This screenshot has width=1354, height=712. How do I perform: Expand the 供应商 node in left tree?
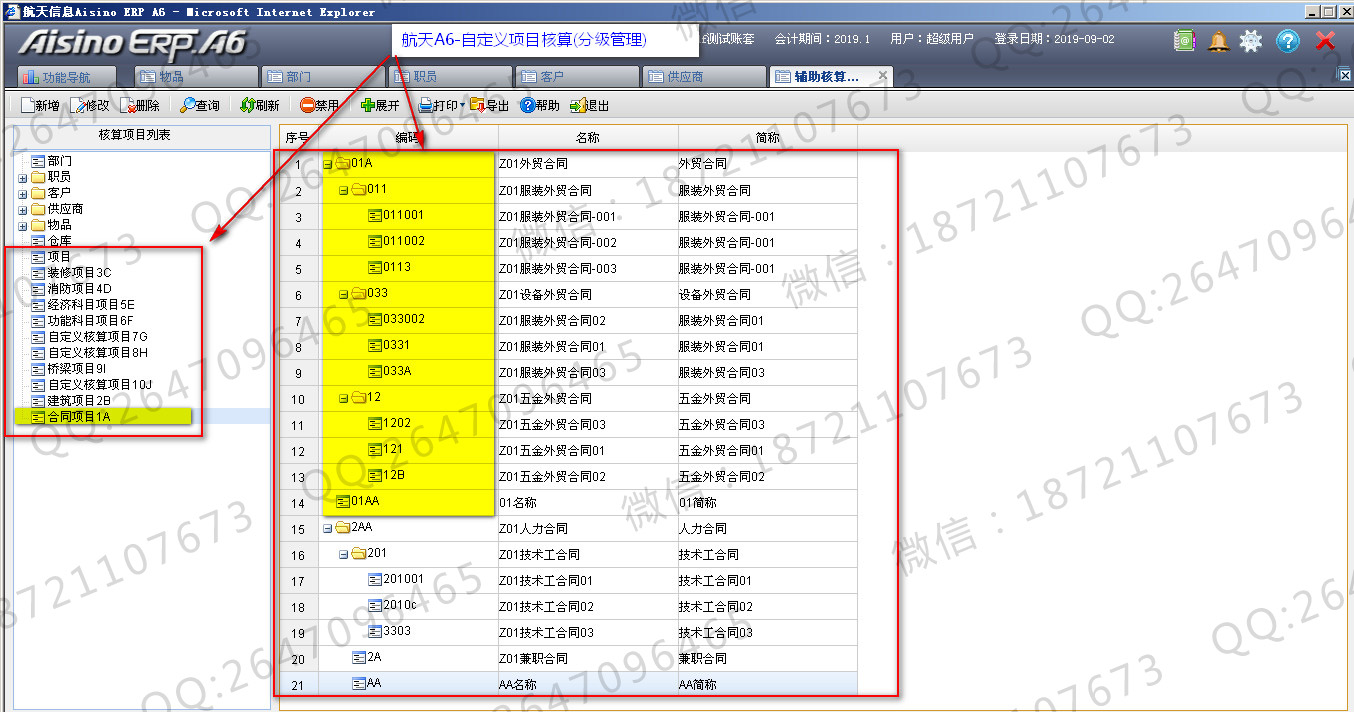coord(23,209)
